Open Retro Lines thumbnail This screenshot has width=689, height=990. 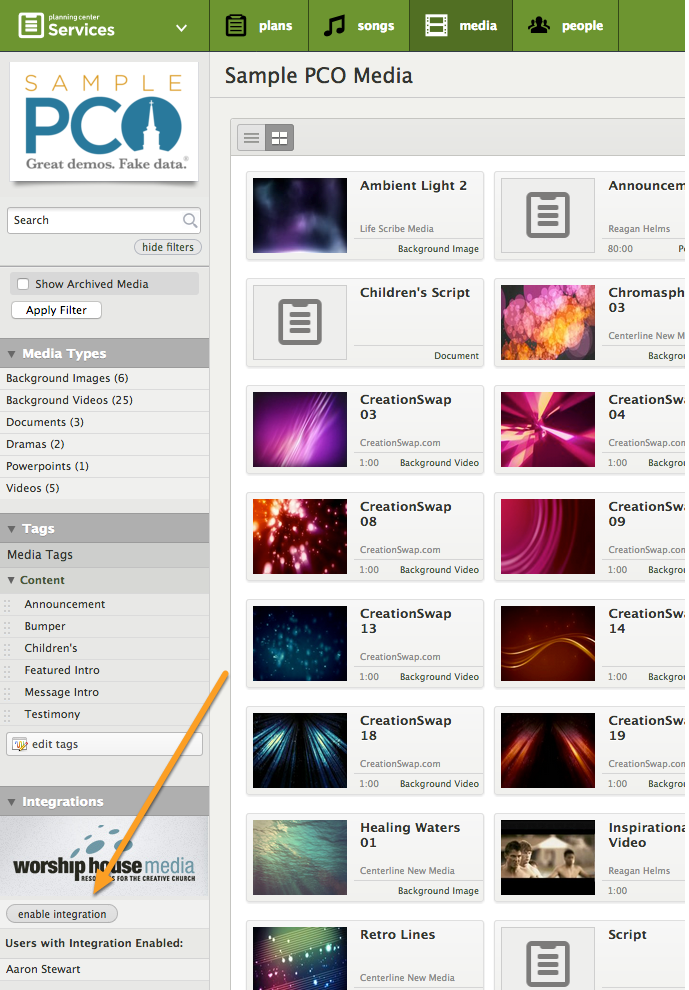coord(300,958)
